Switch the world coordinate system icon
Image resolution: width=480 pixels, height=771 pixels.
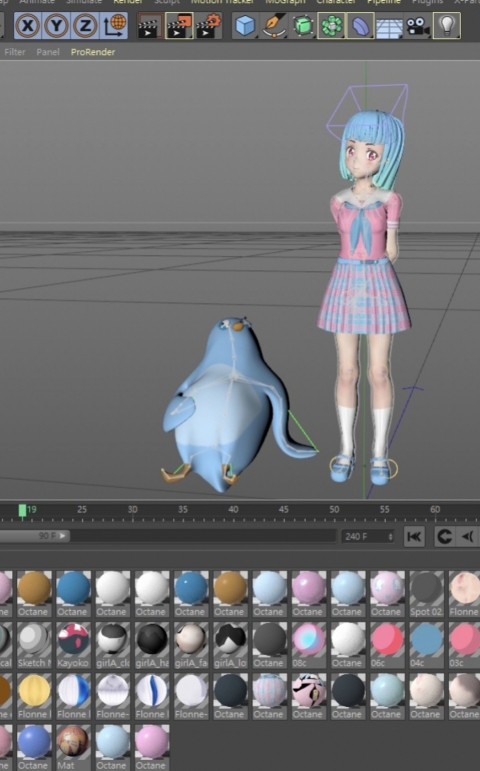click(114, 26)
